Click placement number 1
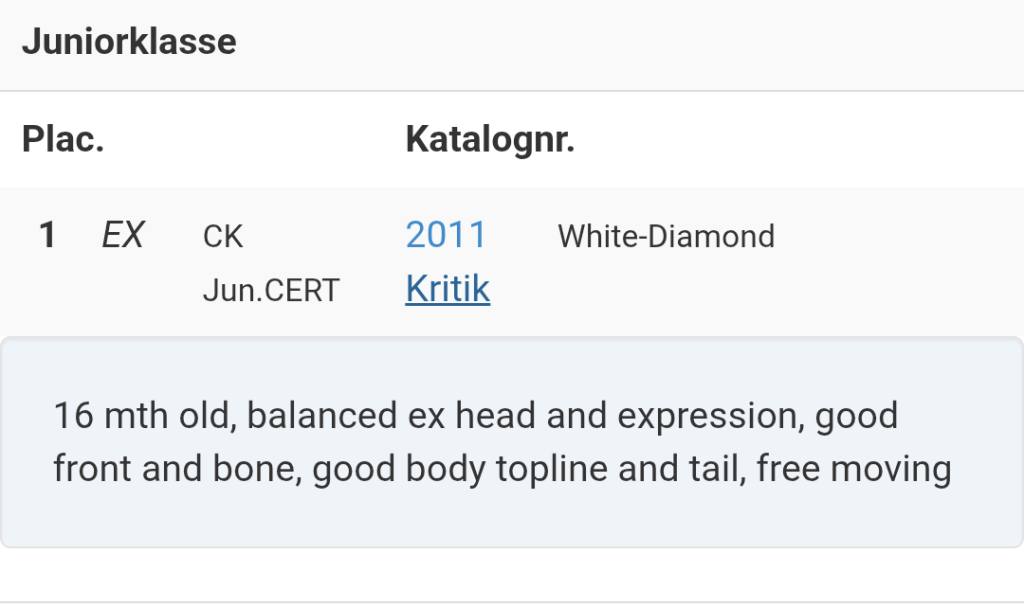The height and width of the screenshot is (608, 1024). (47, 236)
